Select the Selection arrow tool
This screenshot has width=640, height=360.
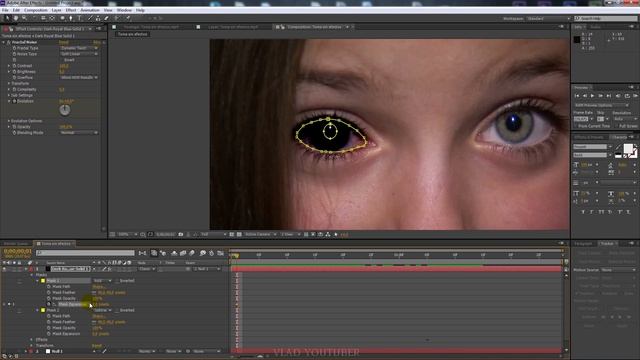tap(7, 18)
